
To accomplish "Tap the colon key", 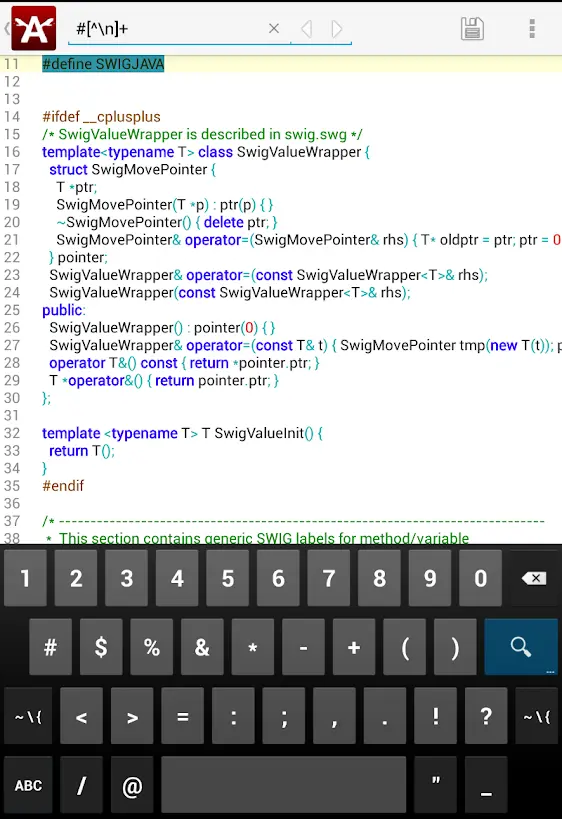I will pos(233,716).
